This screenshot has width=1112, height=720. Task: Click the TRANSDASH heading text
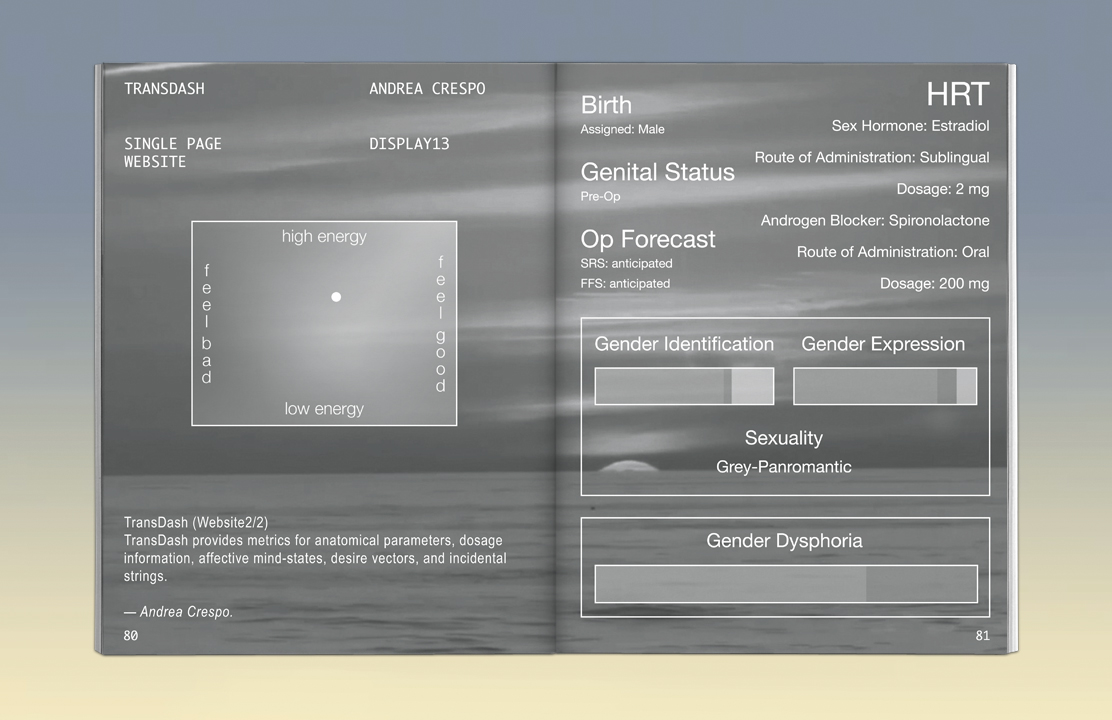164,89
